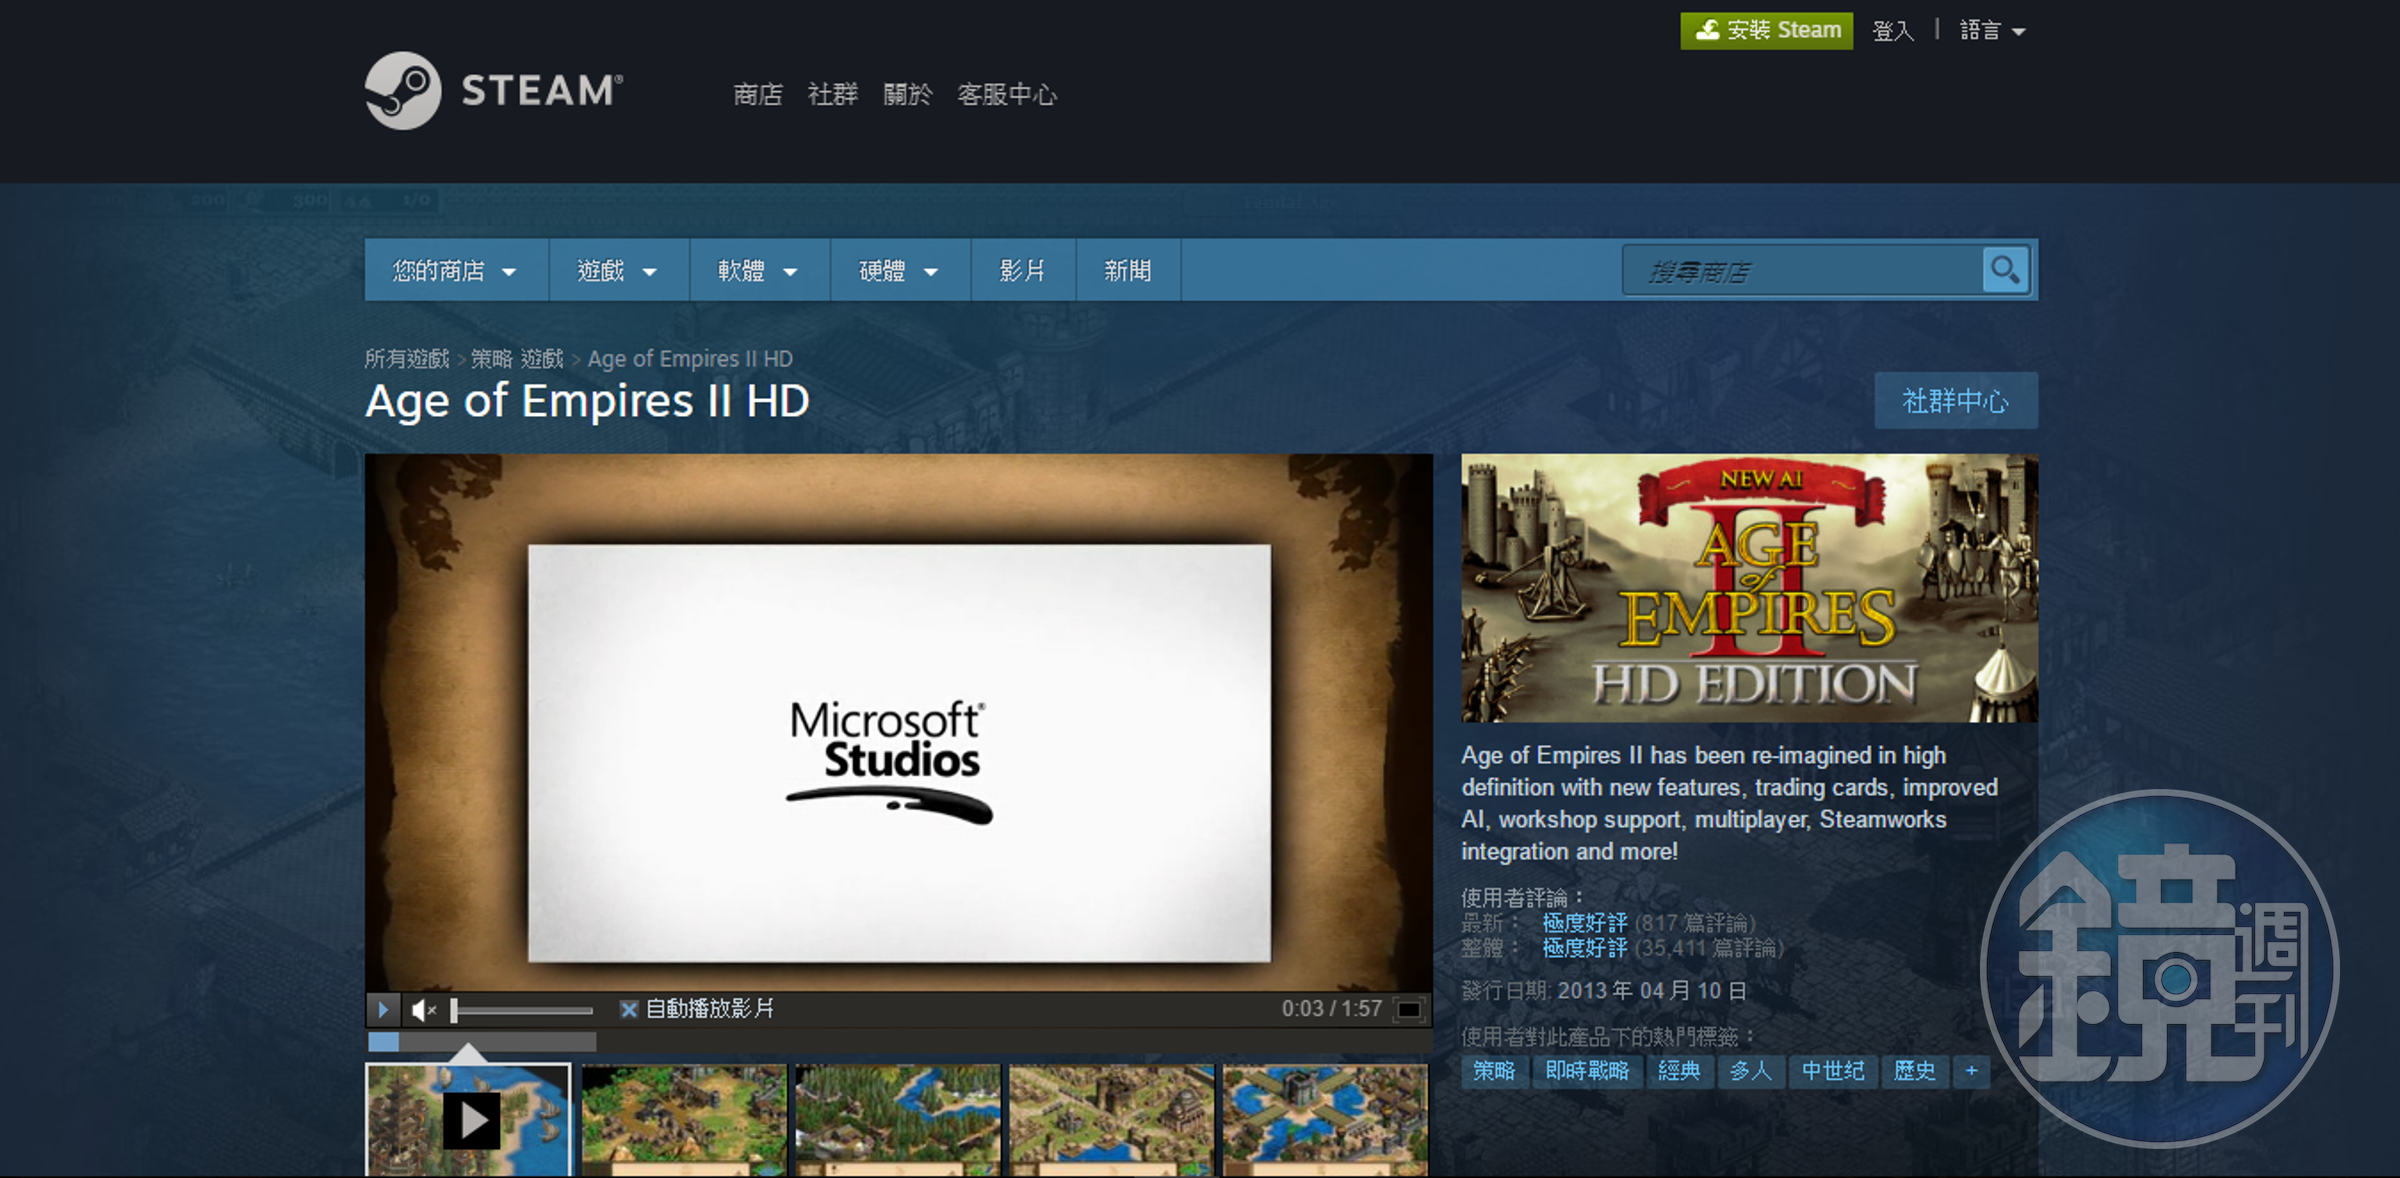
Task: Click the 安裝 Steam button
Action: coord(1766,30)
